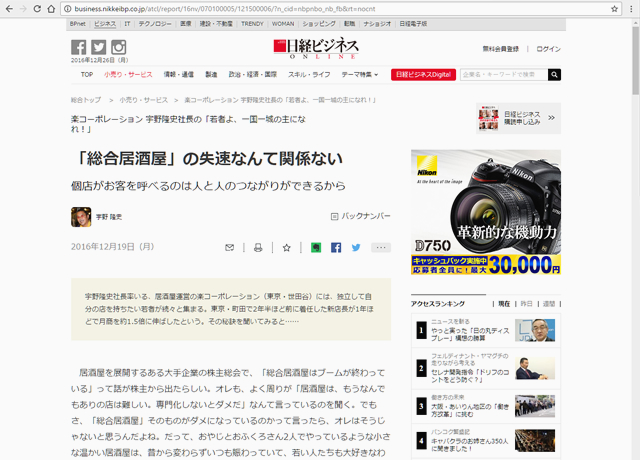Open the Nikon D750 camera advertisement
This screenshot has height=460, width=640.
tap(485, 213)
